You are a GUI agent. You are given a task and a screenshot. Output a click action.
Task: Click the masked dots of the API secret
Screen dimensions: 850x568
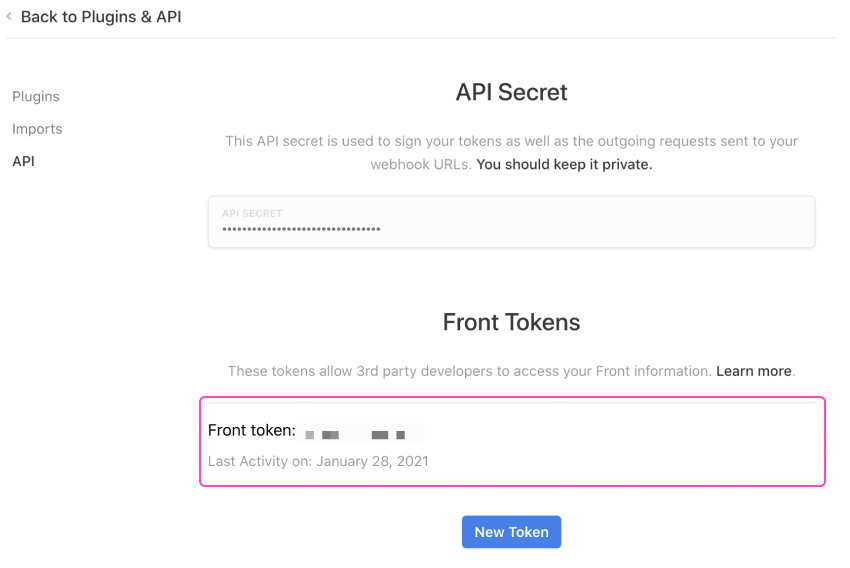click(301, 230)
